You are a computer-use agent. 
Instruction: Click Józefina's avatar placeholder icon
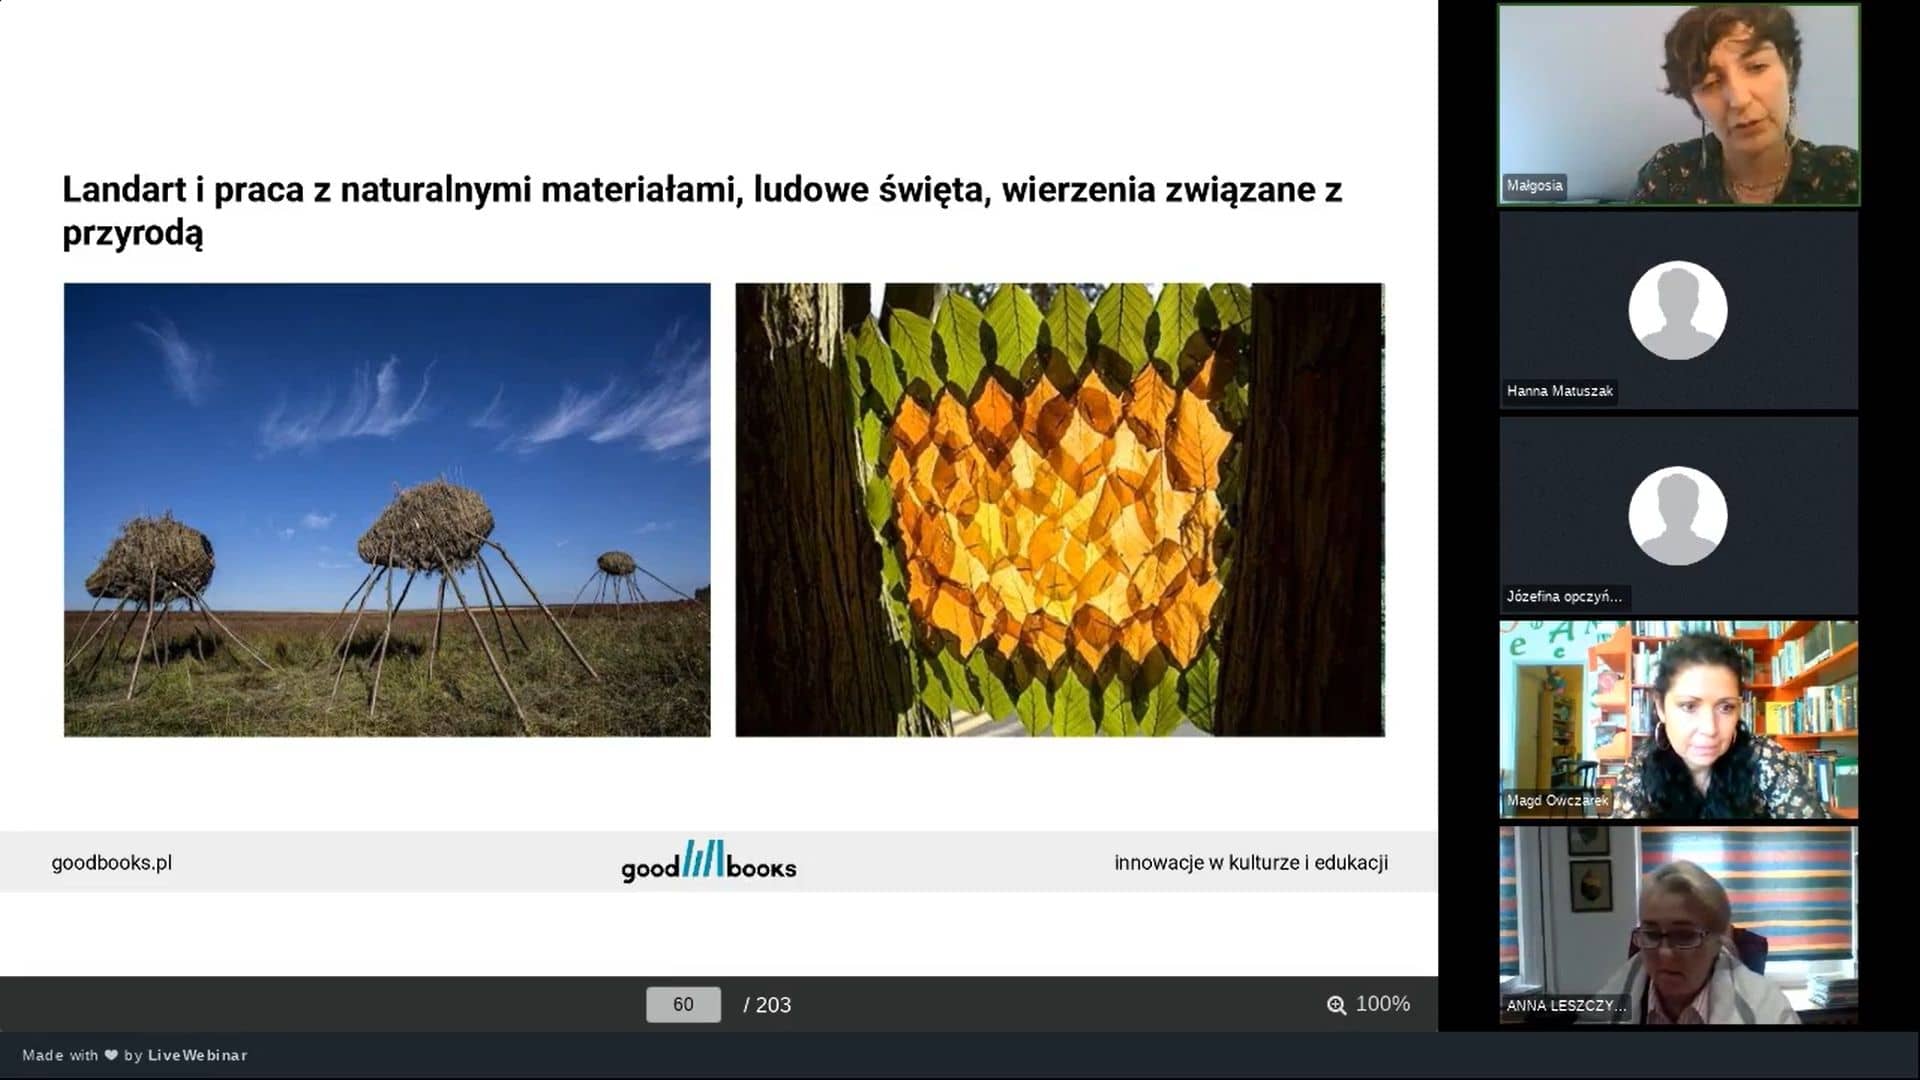(x=1678, y=516)
